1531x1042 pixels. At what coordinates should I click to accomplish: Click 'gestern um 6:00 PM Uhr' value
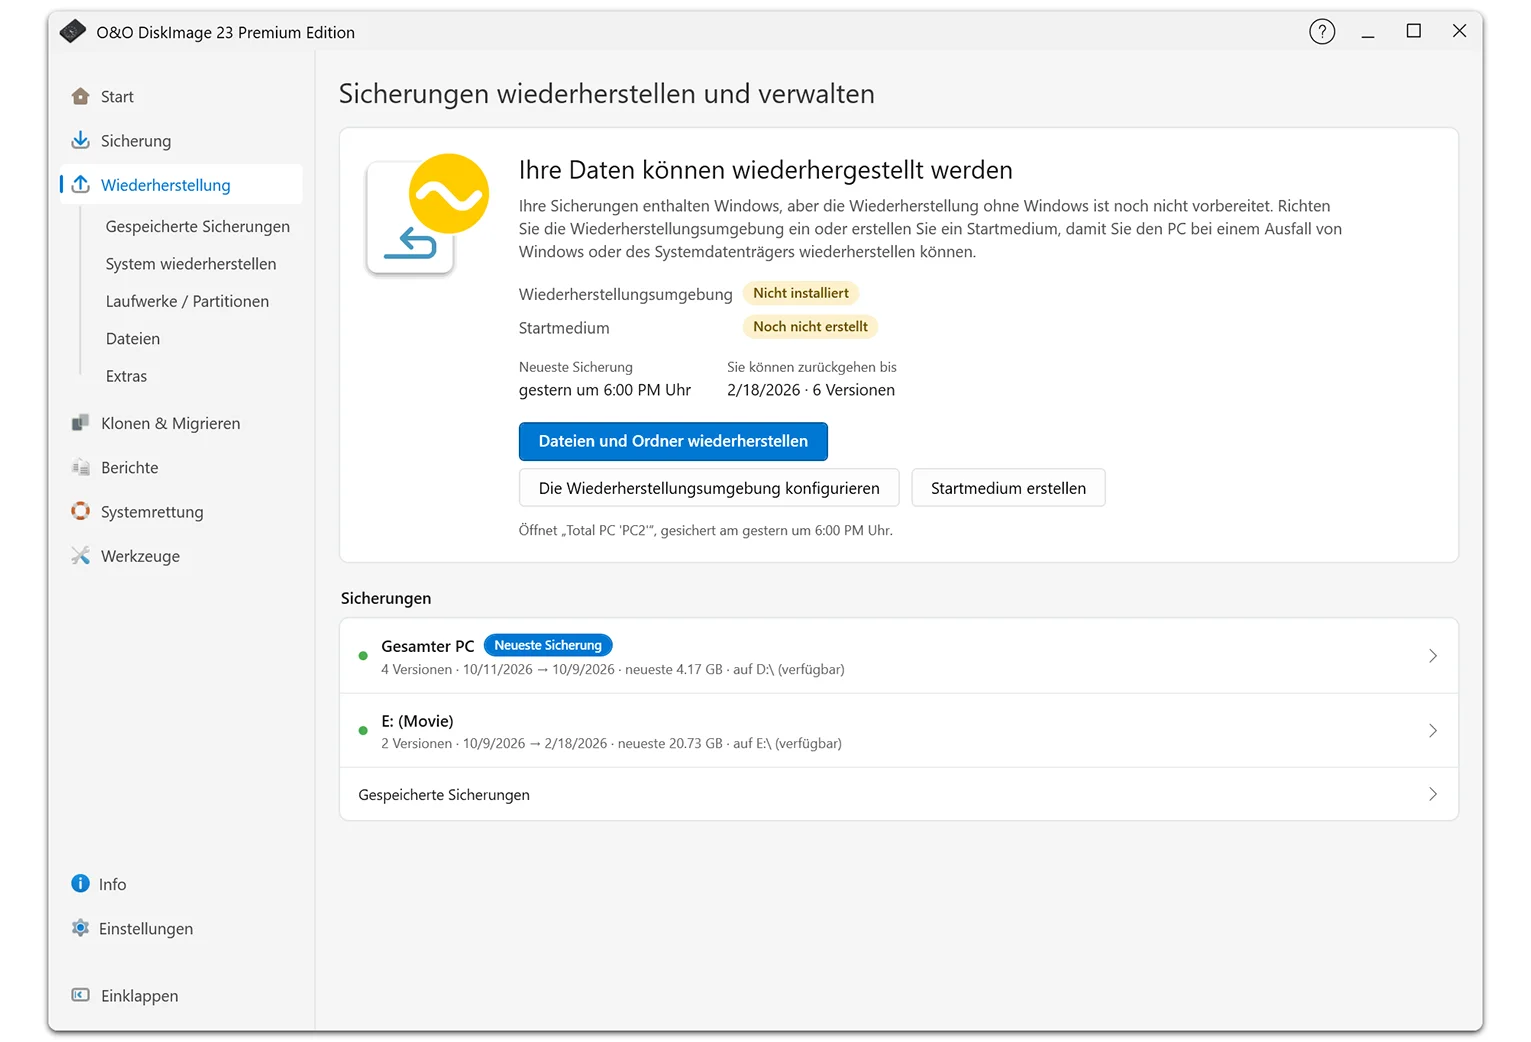tap(605, 390)
